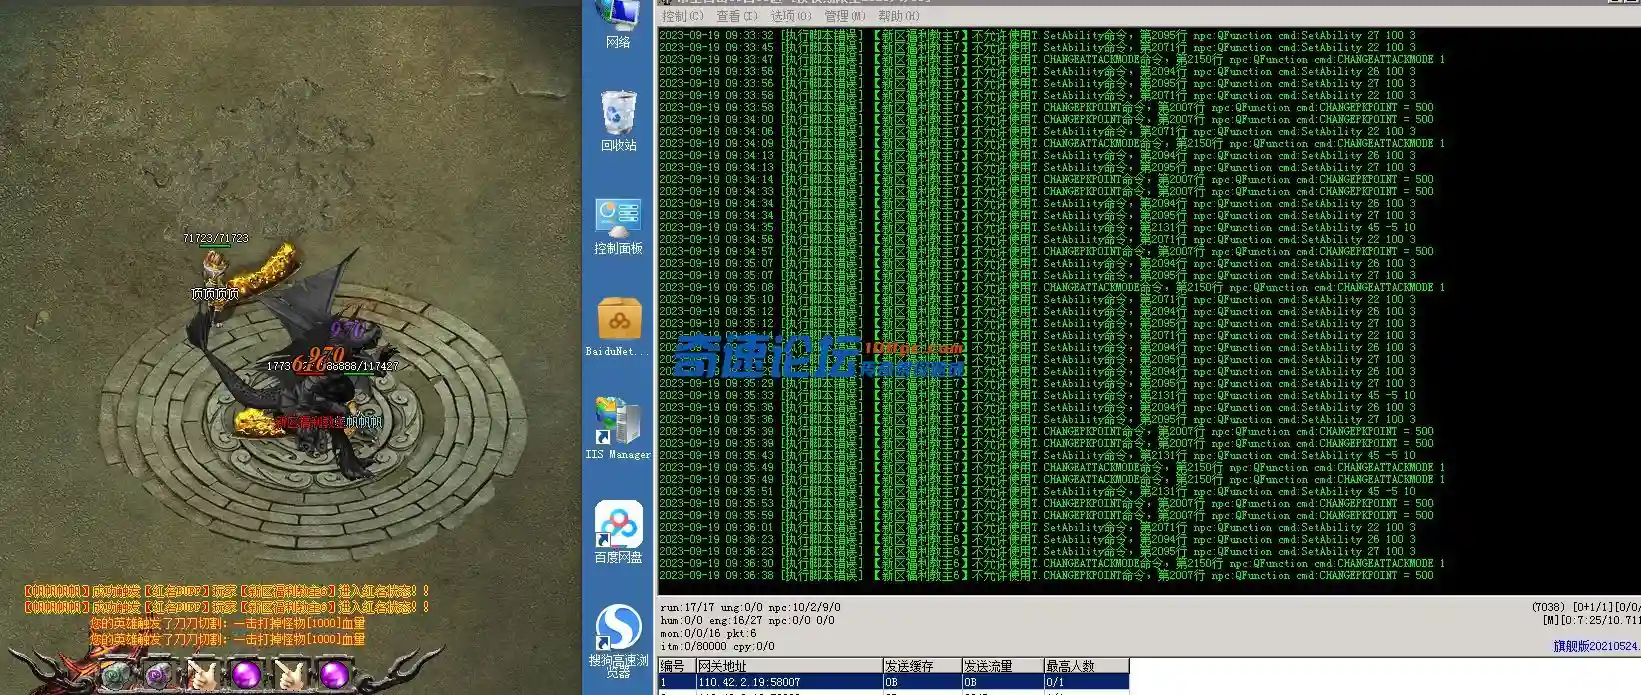The width and height of the screenshot is (1641, 695).
Task: Click the 71723/71723 health readout above the player
Action: tap(216, 238)
